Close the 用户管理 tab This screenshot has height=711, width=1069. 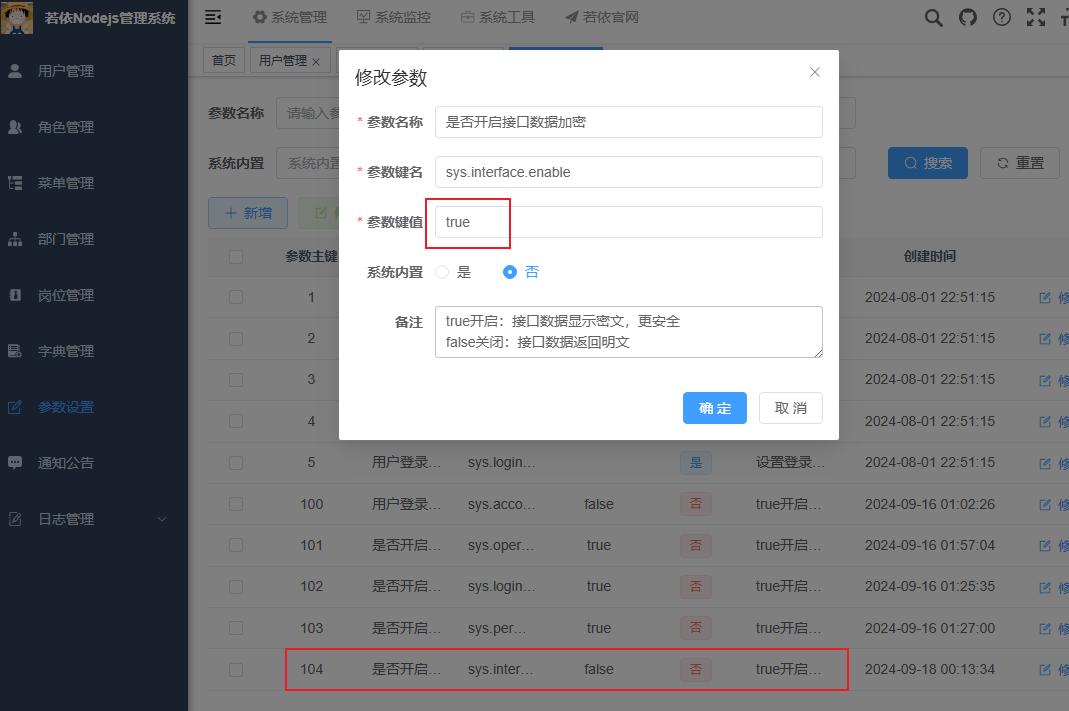(x=316, y=59)
